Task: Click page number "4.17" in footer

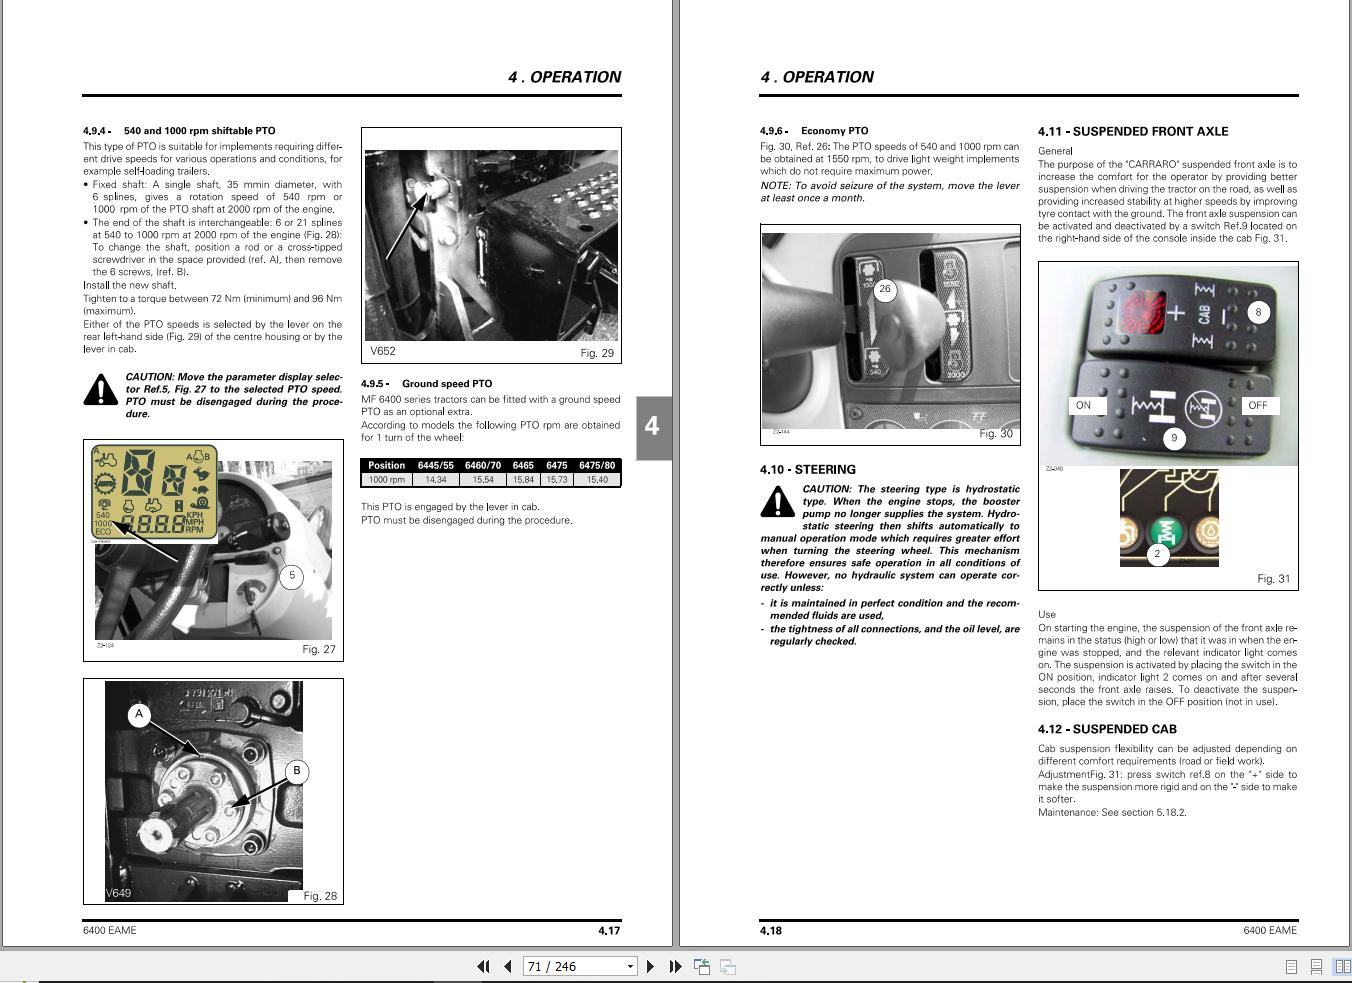Action: (x=609, y=930)
